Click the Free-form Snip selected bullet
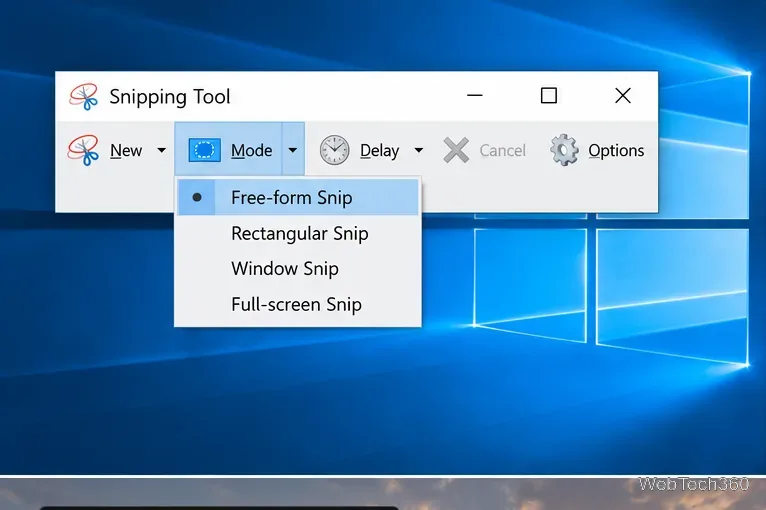 coord(197,197)
